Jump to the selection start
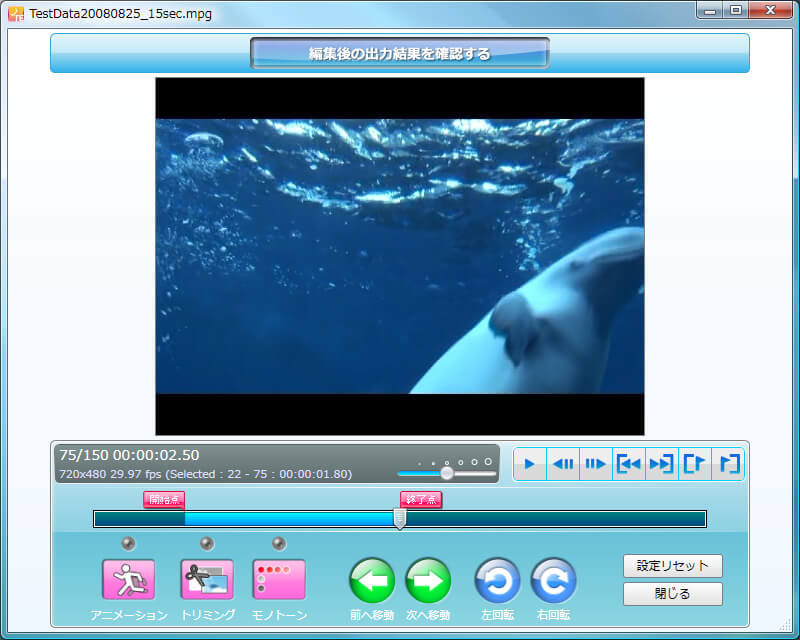Screen dimensions: 800x640 pyautogui.click(x=629, y=464)
